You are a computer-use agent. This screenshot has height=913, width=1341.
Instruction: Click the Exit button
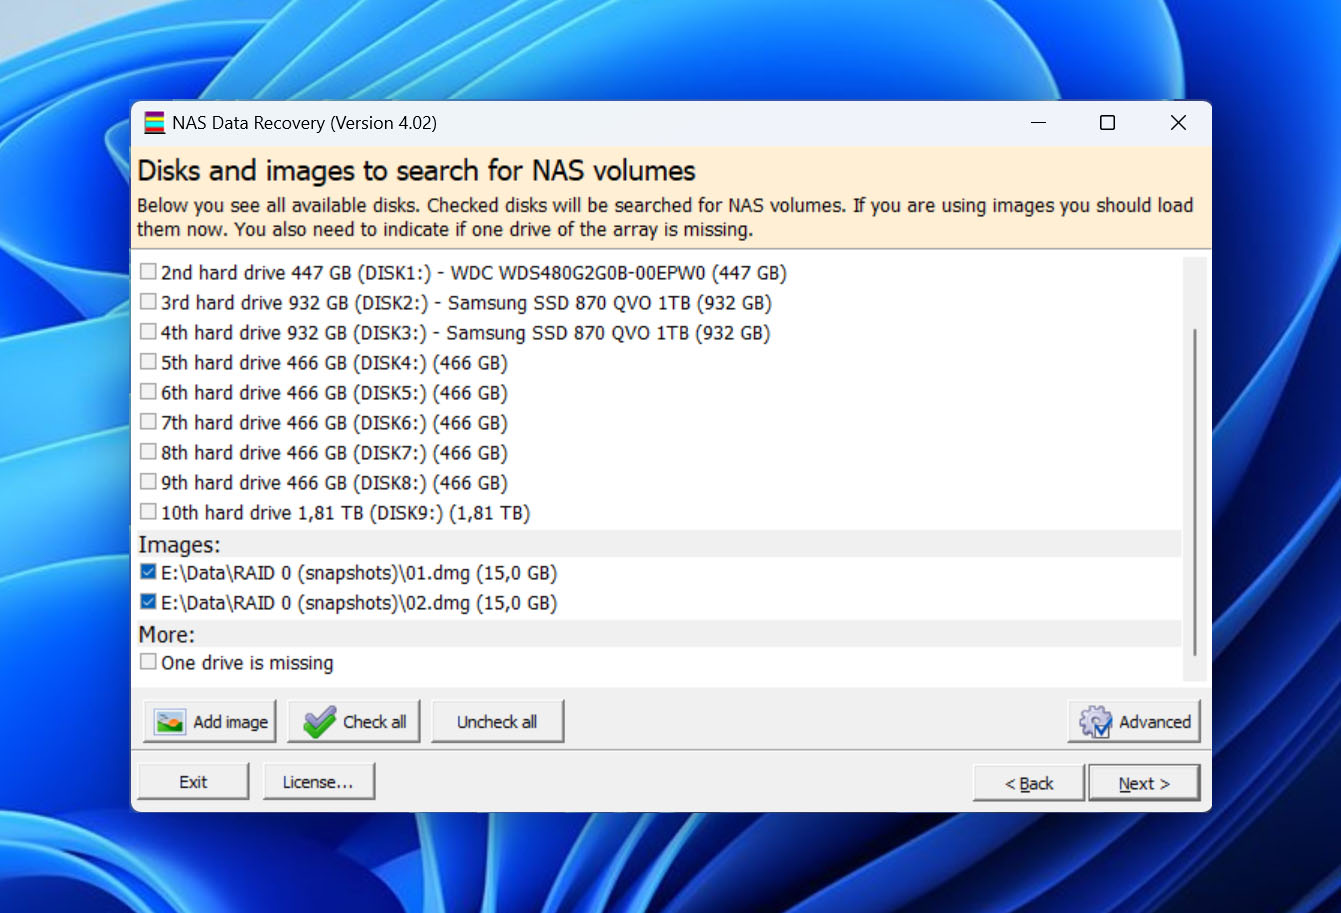point(192,781)
